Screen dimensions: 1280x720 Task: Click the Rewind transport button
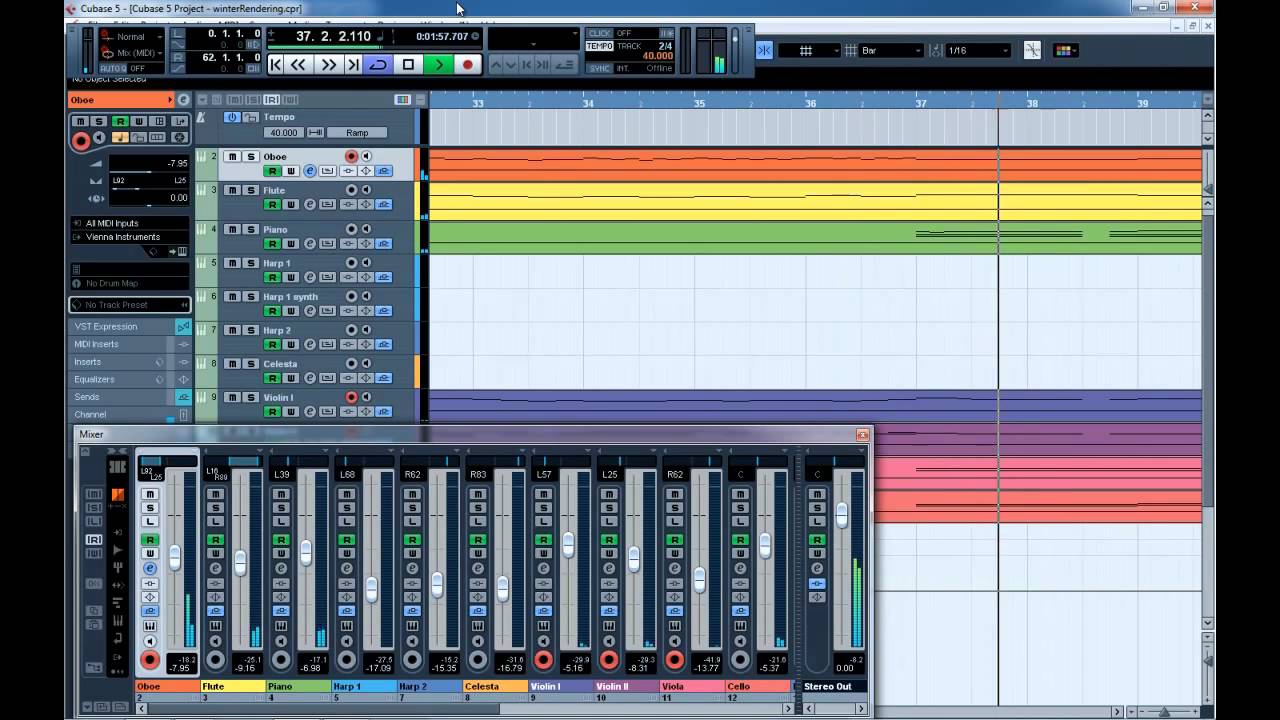[x=299, y=64]
